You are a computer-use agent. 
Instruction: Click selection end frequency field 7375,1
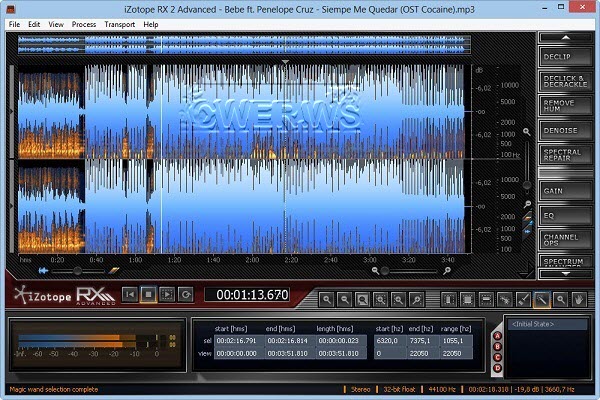point(422,341)
